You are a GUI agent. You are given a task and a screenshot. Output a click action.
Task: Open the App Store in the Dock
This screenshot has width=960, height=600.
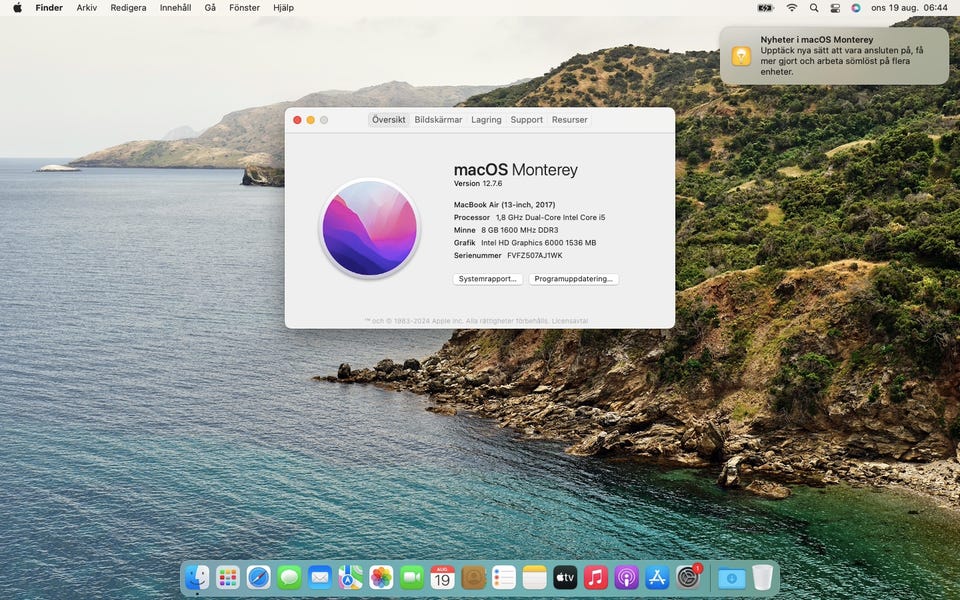[656, 577]
